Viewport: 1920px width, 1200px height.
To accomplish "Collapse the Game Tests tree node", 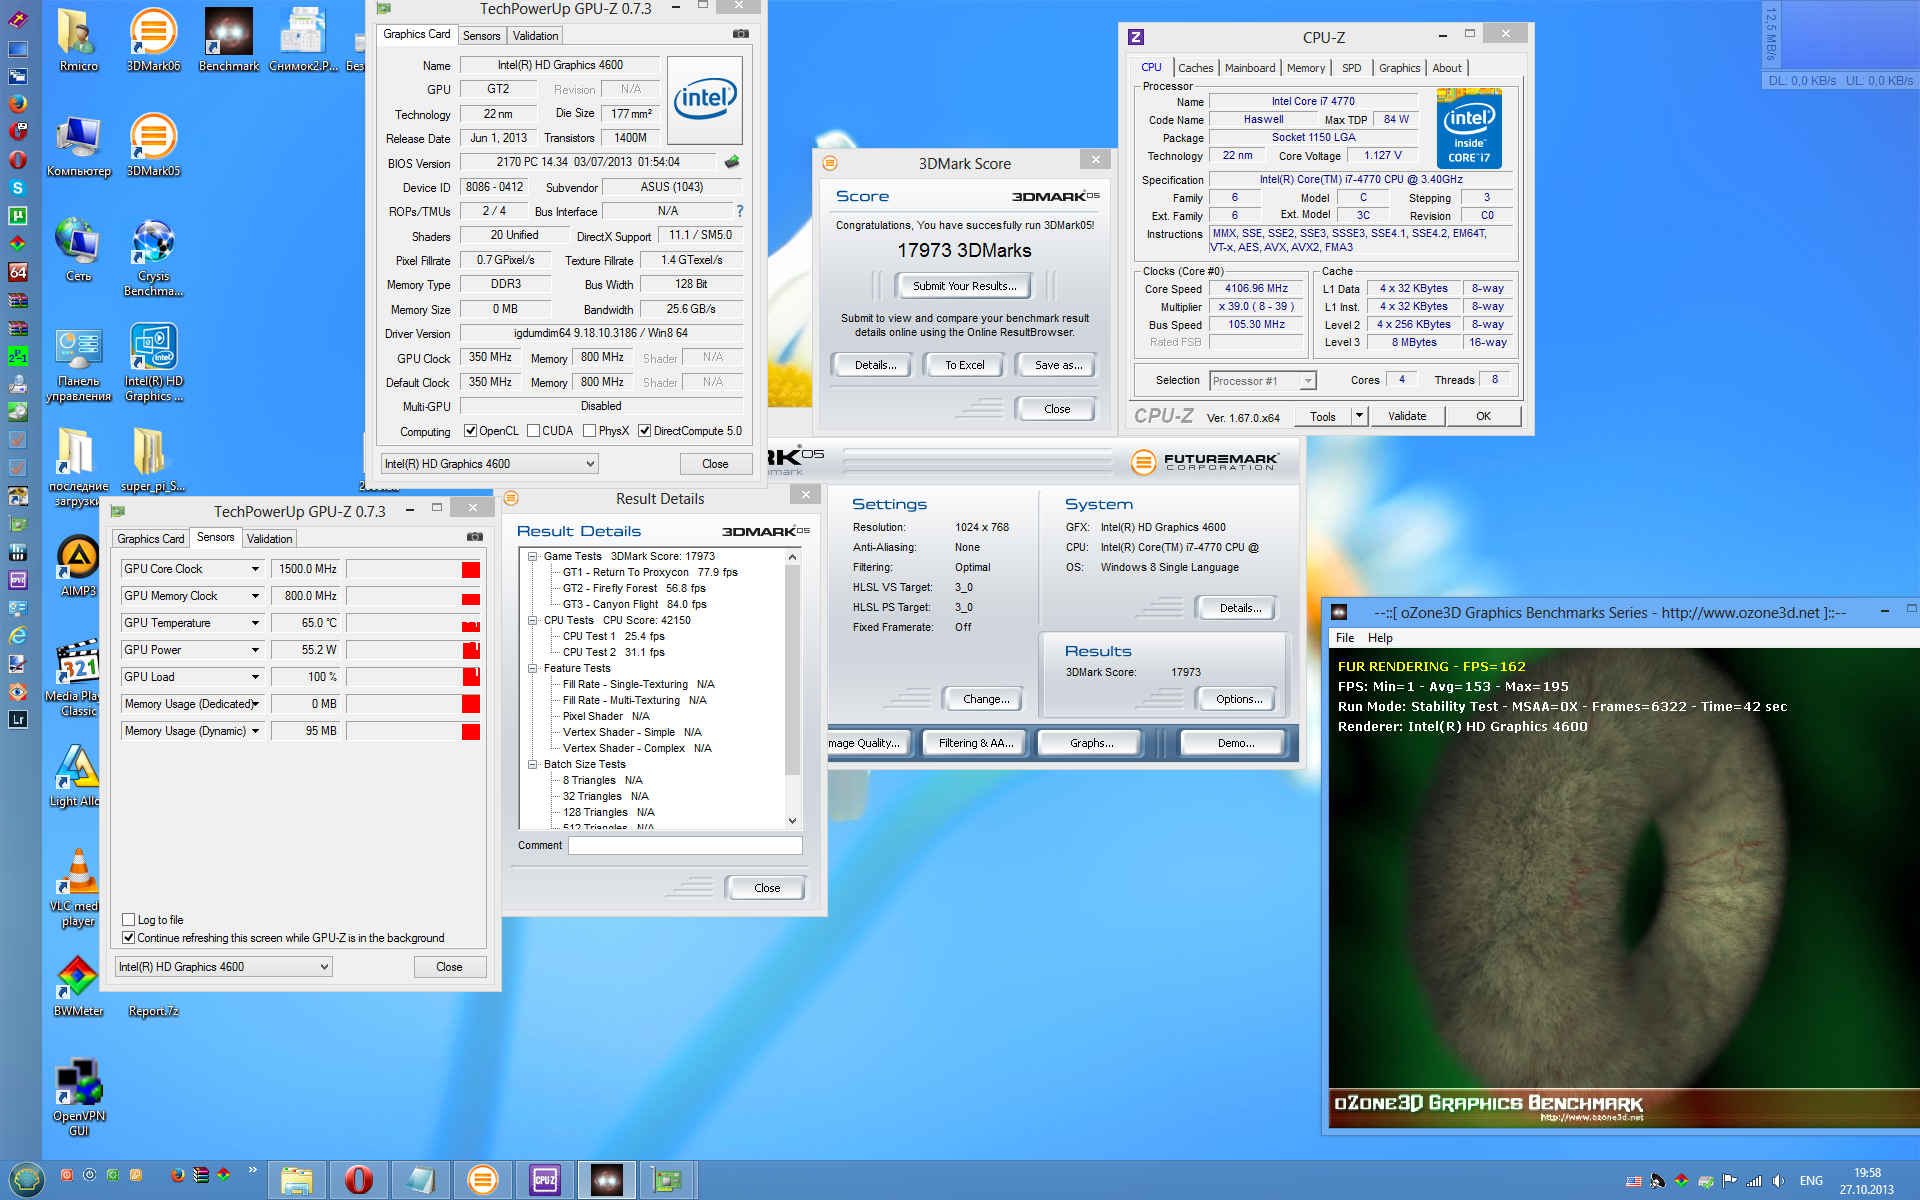I will [533, 556].
